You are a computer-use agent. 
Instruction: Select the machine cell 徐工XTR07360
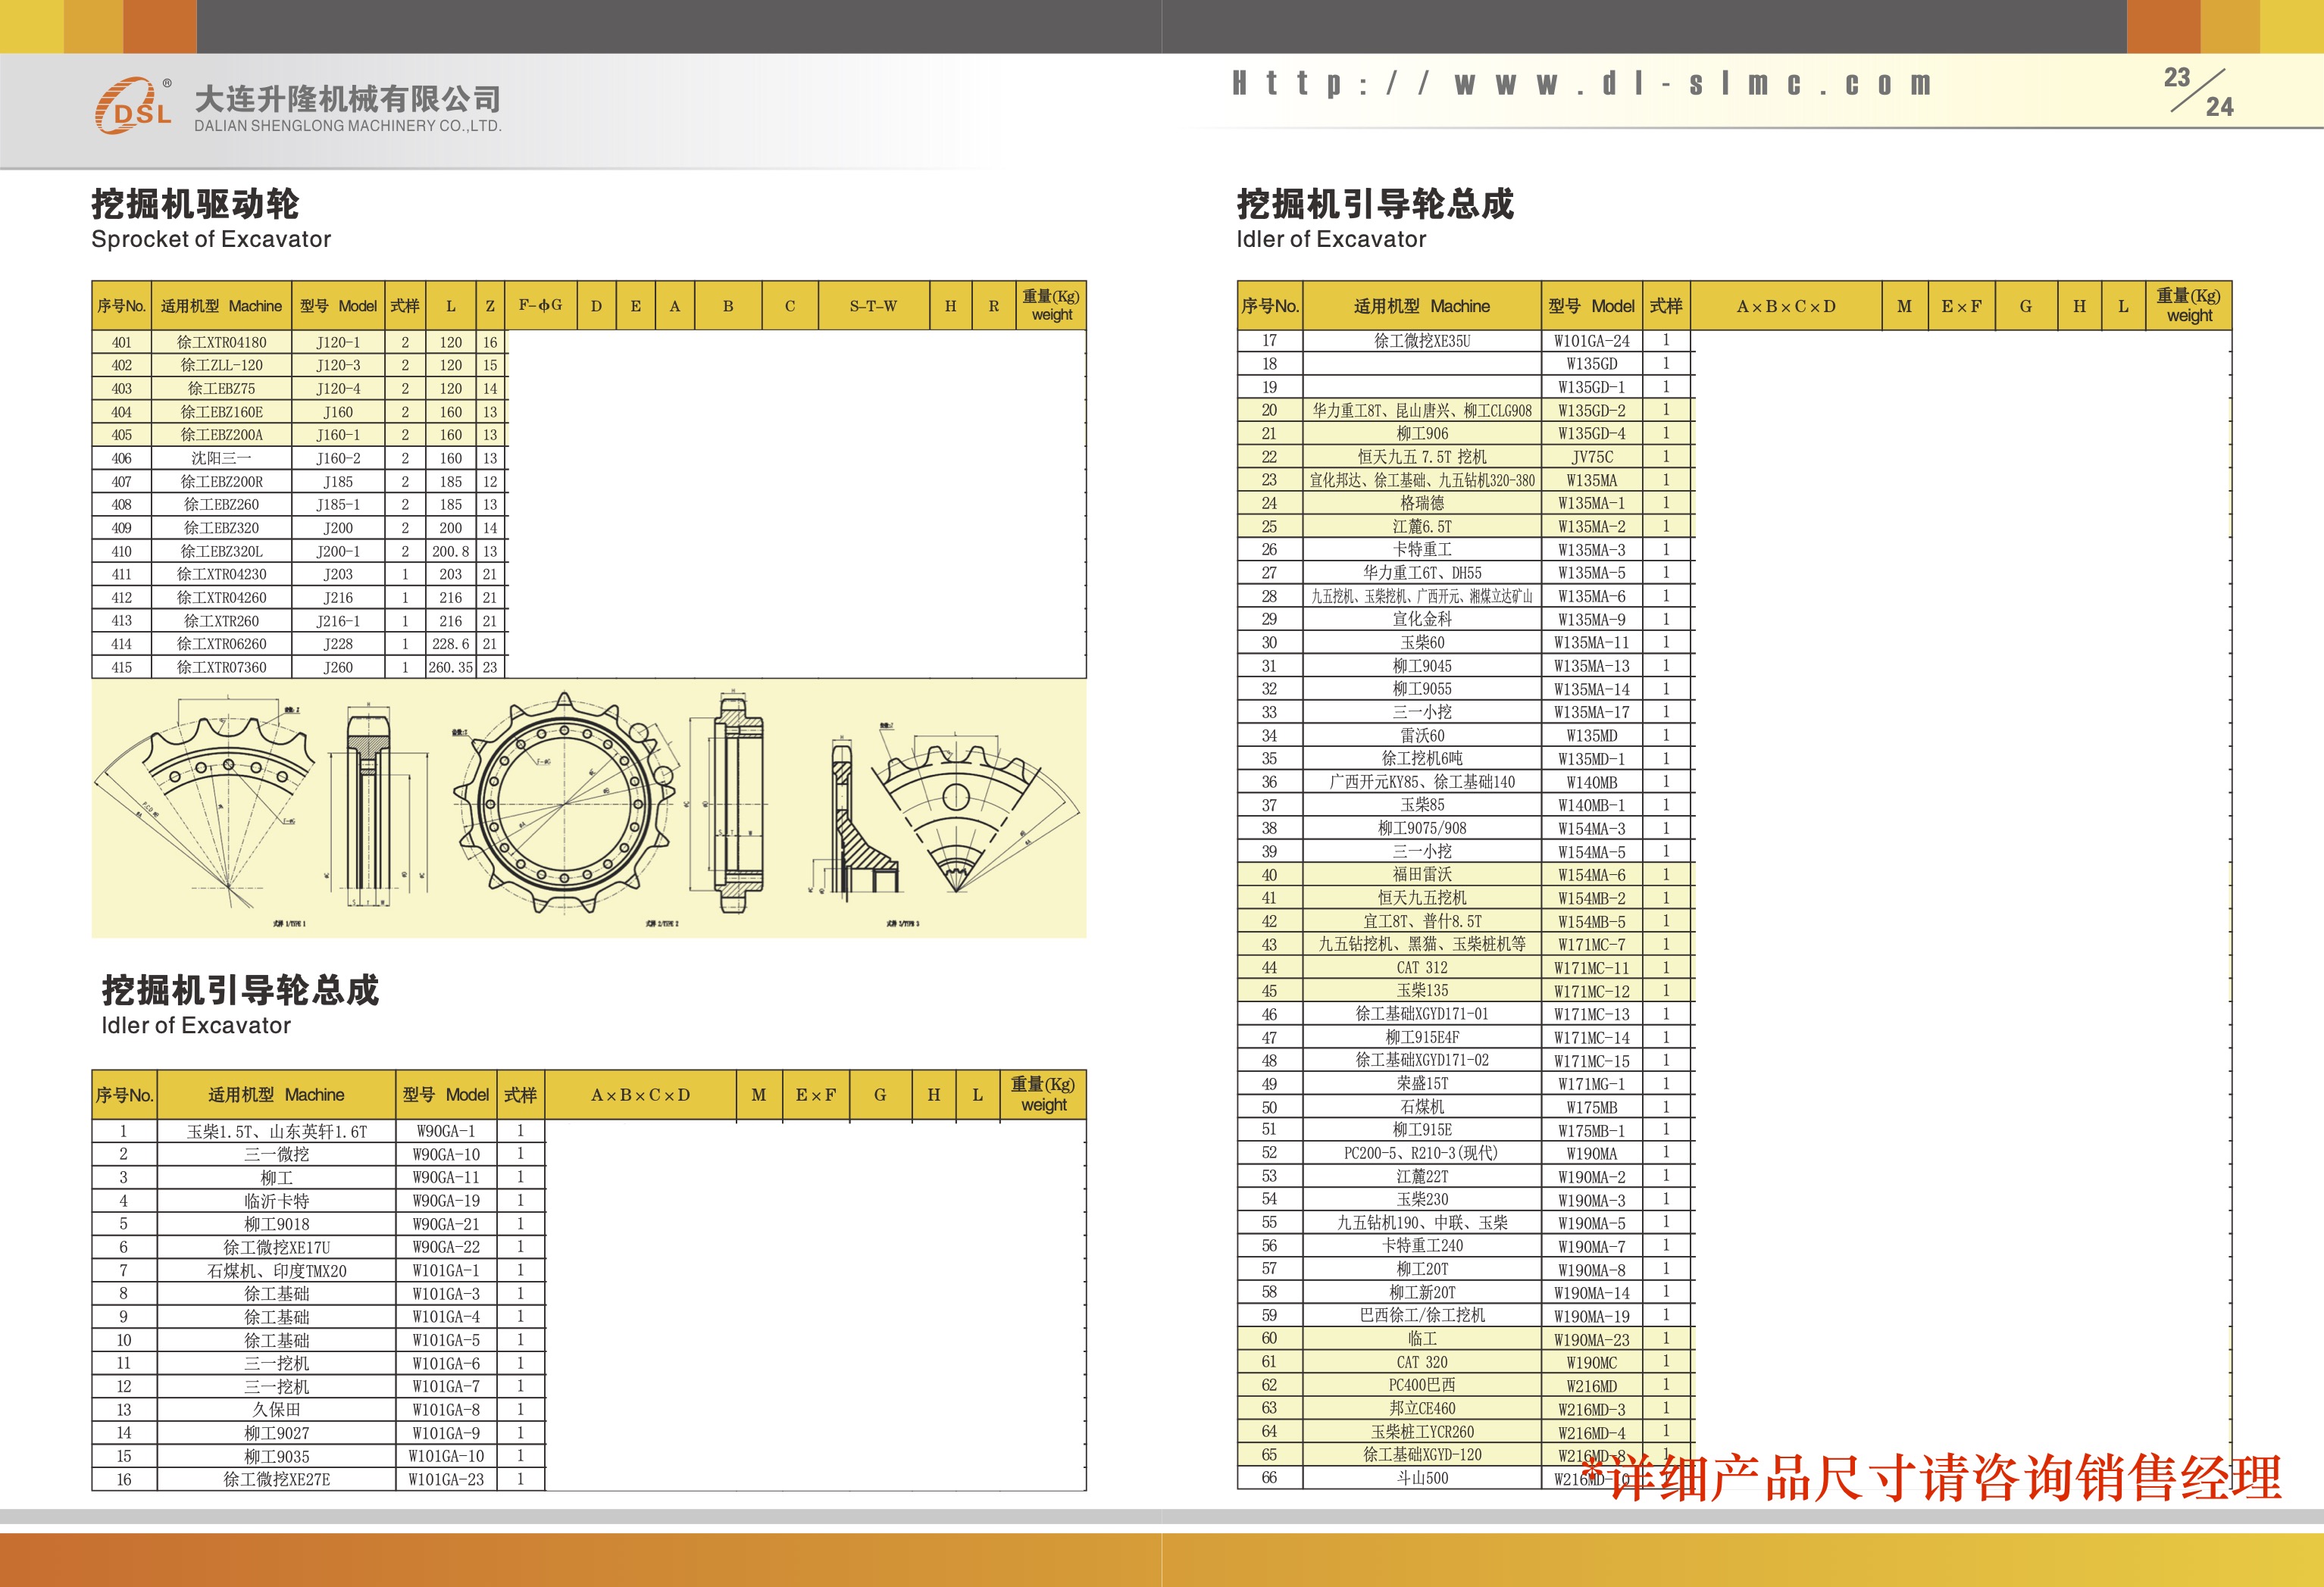tap(222, 667)
